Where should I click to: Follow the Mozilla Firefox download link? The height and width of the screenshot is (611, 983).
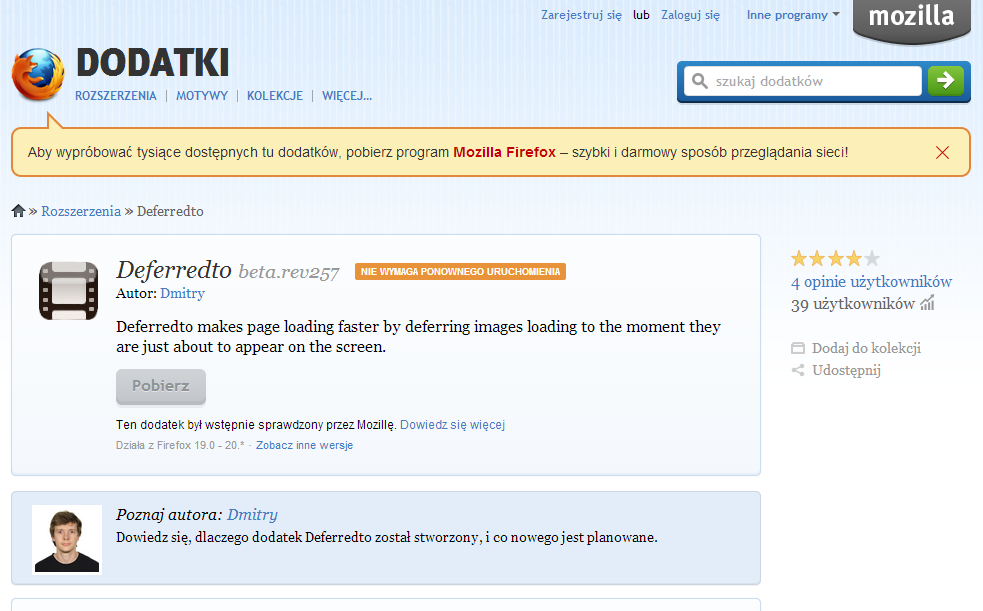point(505,152)
